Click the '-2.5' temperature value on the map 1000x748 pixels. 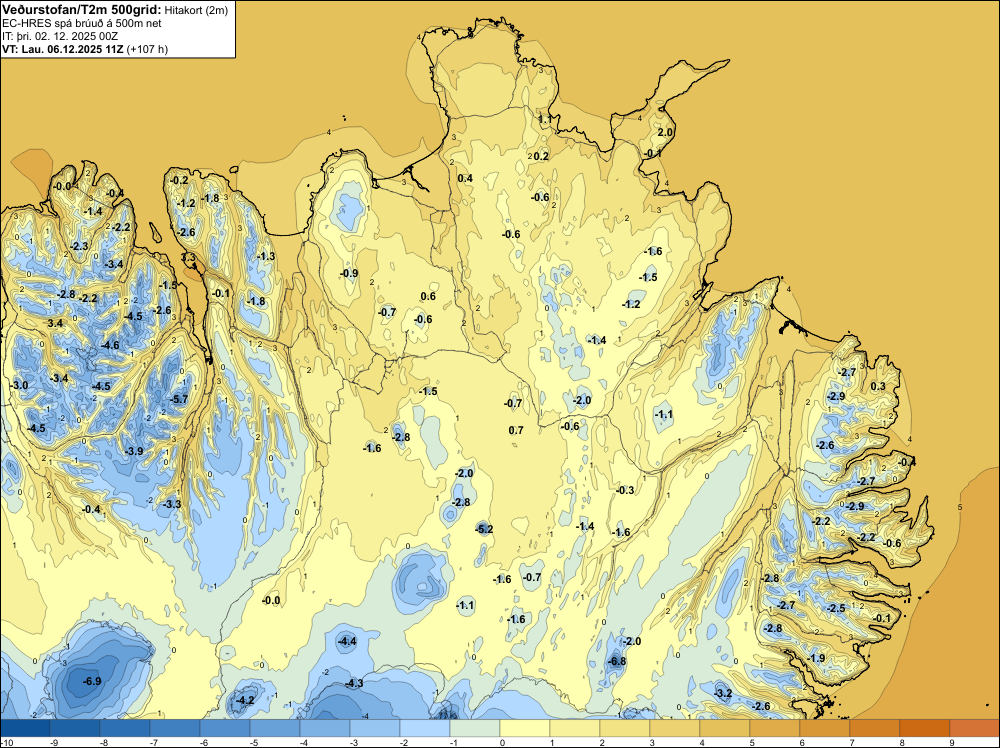point(836,608)
